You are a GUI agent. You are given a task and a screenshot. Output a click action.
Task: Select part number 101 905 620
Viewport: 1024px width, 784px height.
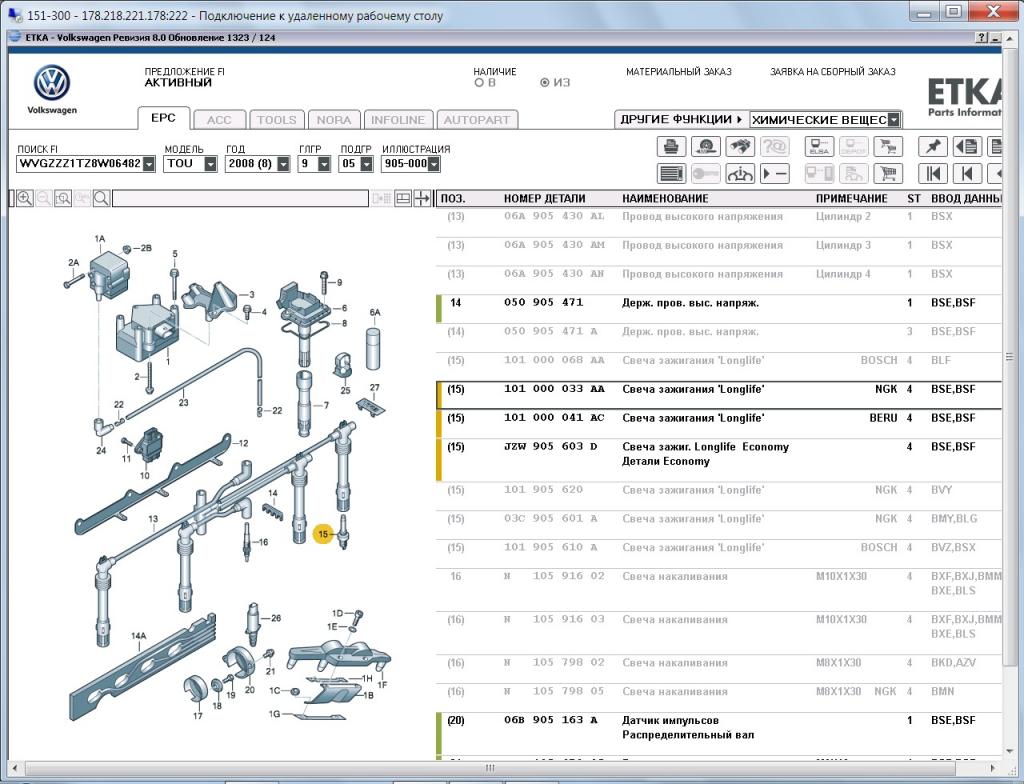tap(543, 490)
